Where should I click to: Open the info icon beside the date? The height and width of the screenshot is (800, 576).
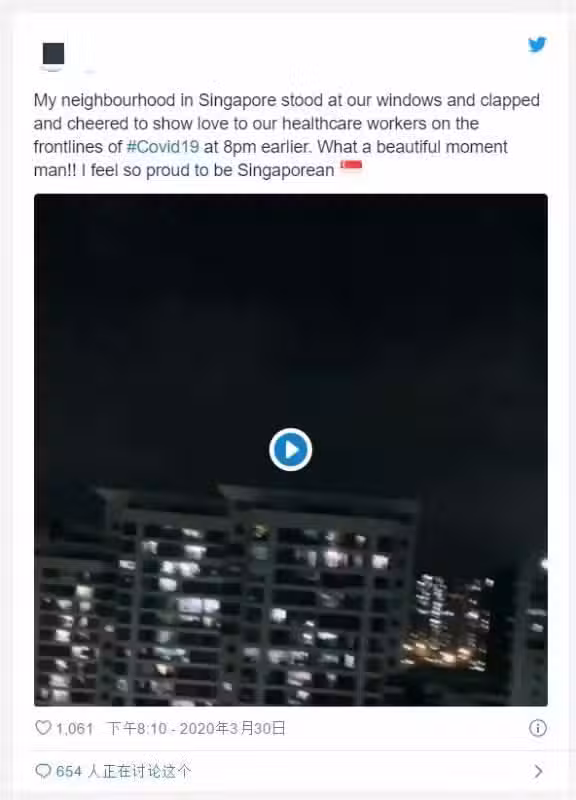(x=537, y=728)
